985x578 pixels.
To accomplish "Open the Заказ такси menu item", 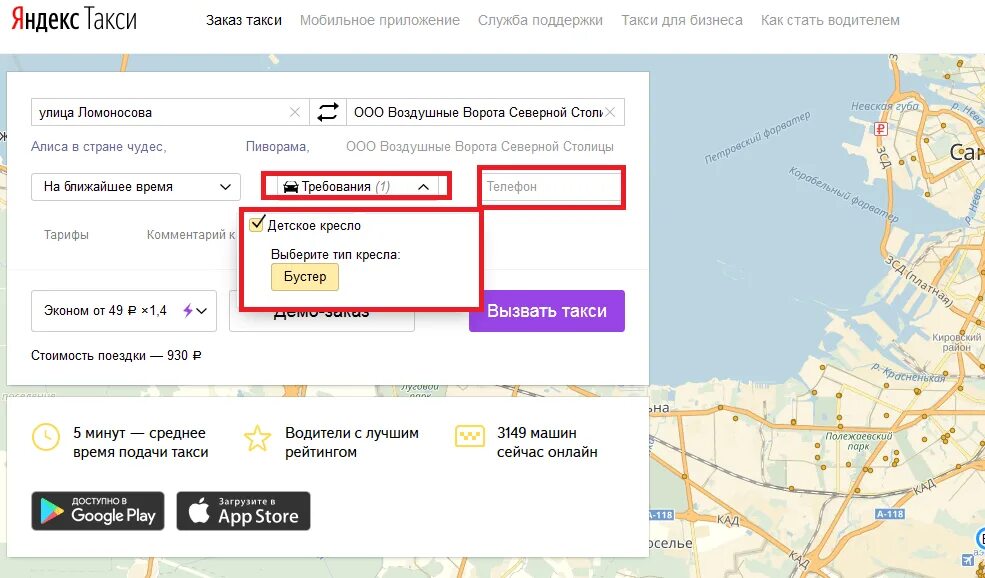I will [x=244, y=20].
